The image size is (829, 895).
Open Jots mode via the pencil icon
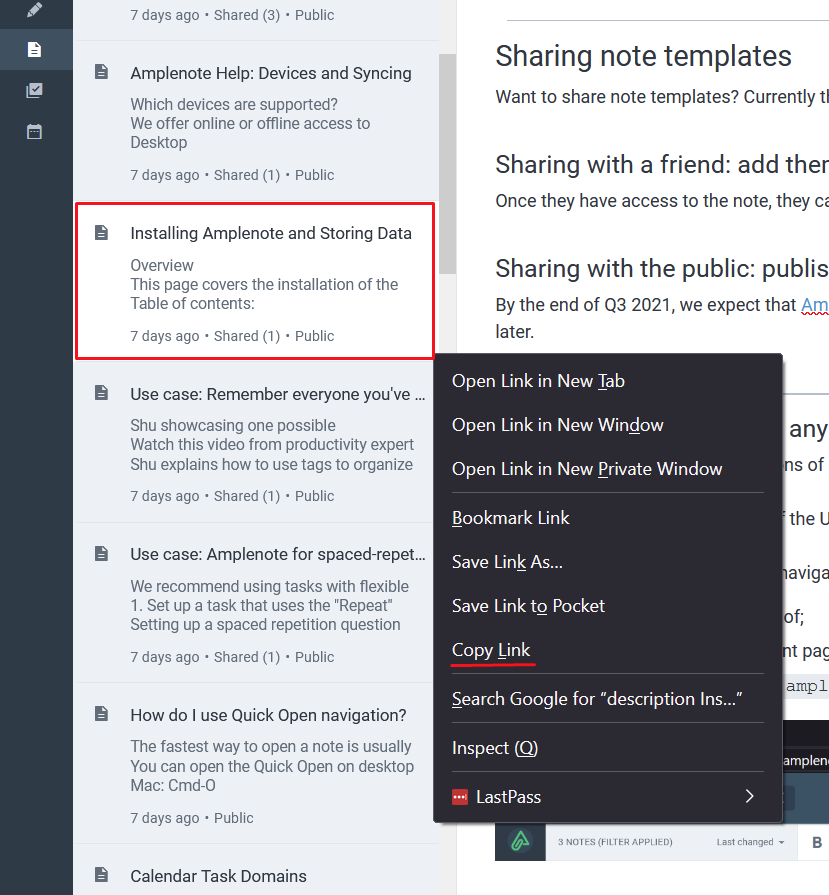pos(34,10)
